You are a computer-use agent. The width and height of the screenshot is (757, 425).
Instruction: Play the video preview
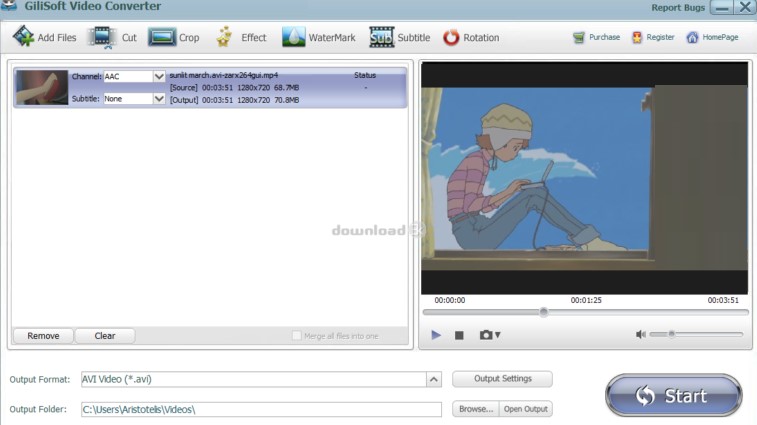tap(435, 335)
